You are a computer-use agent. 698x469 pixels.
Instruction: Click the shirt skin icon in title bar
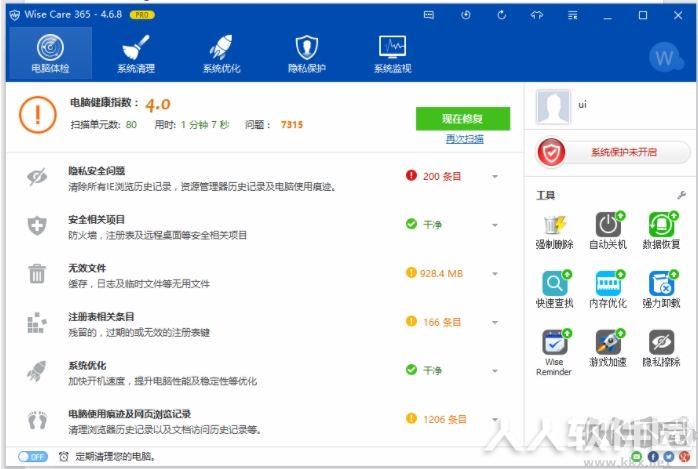[x=537, y=15]
